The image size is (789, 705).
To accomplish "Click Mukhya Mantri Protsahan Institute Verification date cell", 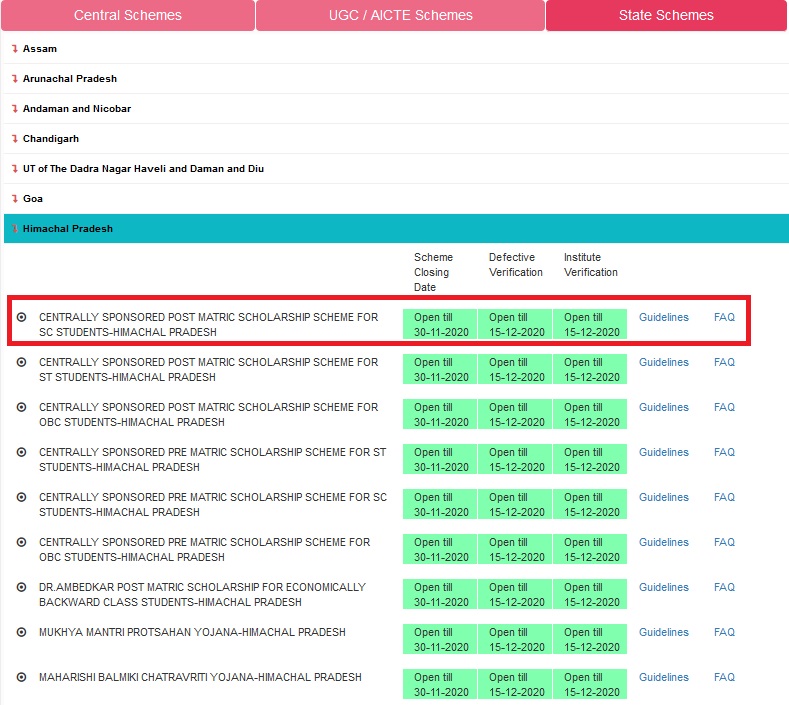I will [x=590, y=640].
